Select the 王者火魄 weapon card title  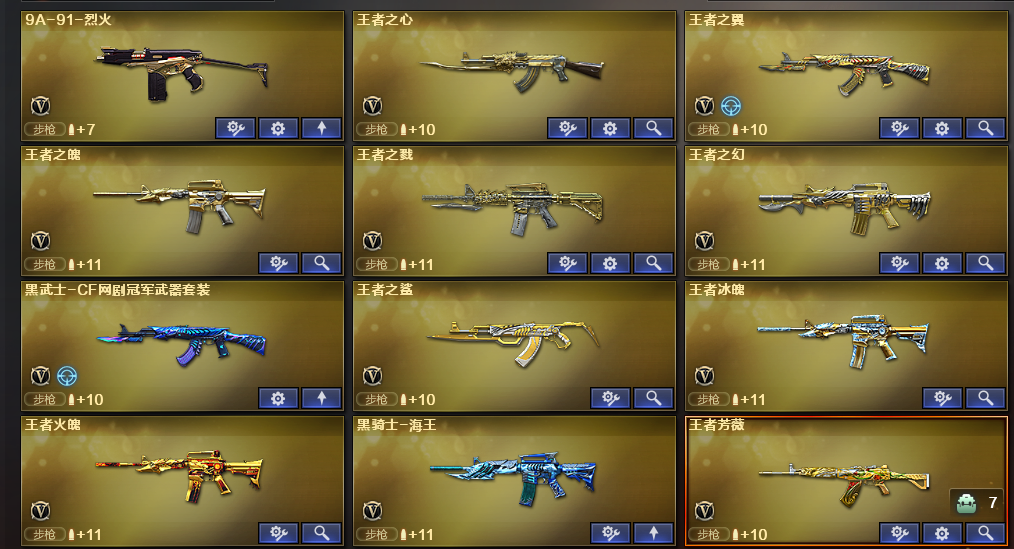53,425
